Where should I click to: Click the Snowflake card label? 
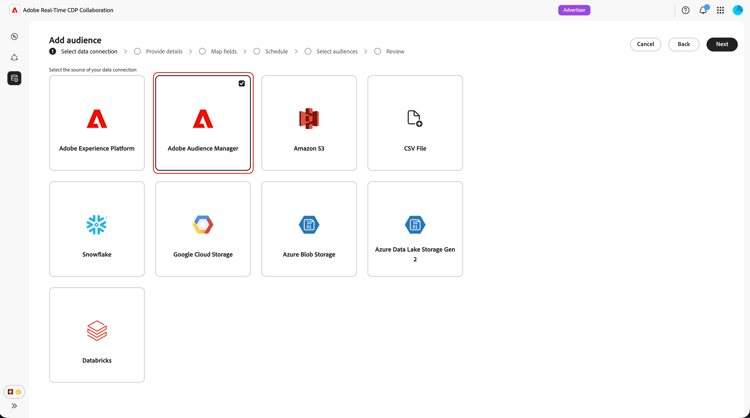pyautogui.click(x=97, y=254)
